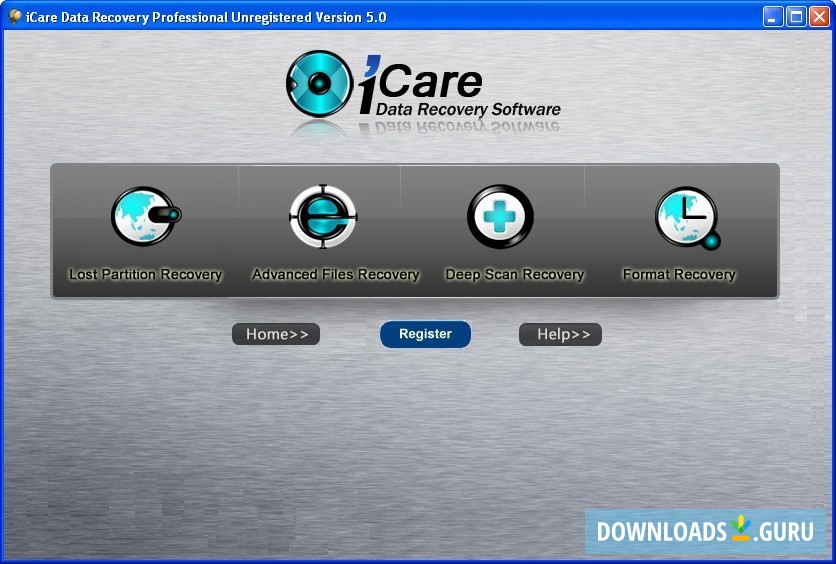The image size is (836, 564).
Task: Click the blue Register button
Action: pos(425,334)
